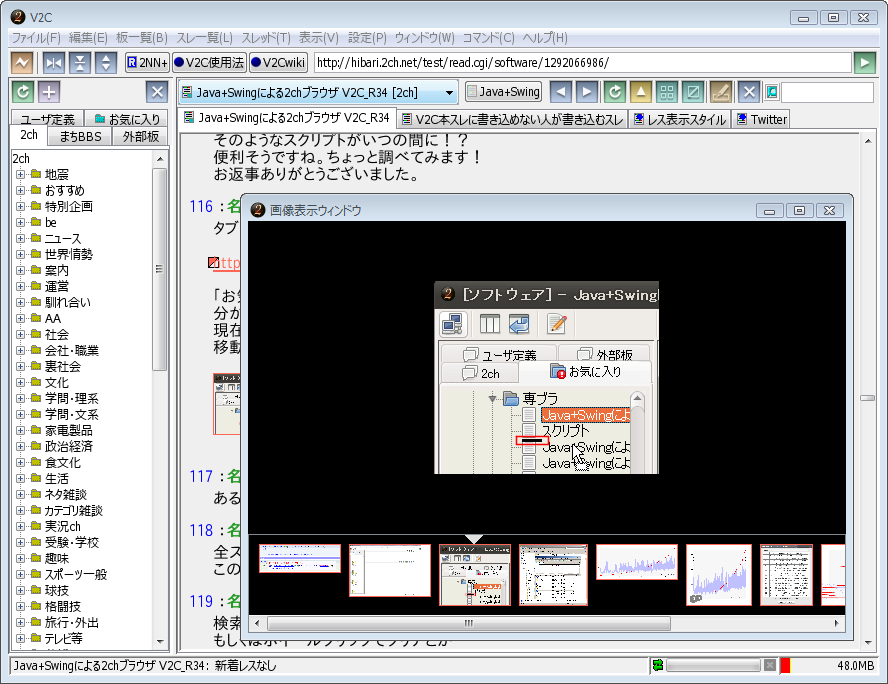Viewport: 888px width, 684px height.
Task: Go to next thread with right arrow
Action: (x=587, y=92)
